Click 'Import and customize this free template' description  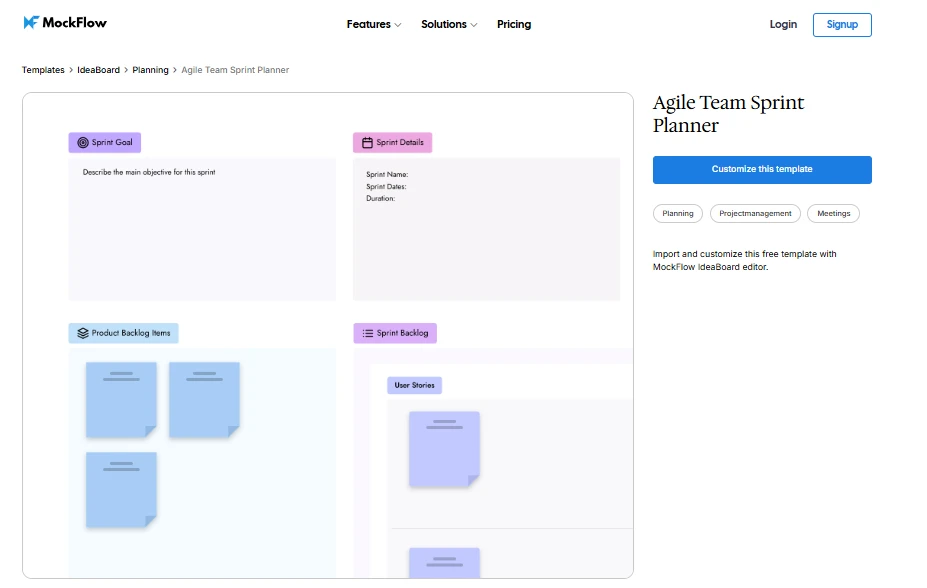click(x=744, y=261)
